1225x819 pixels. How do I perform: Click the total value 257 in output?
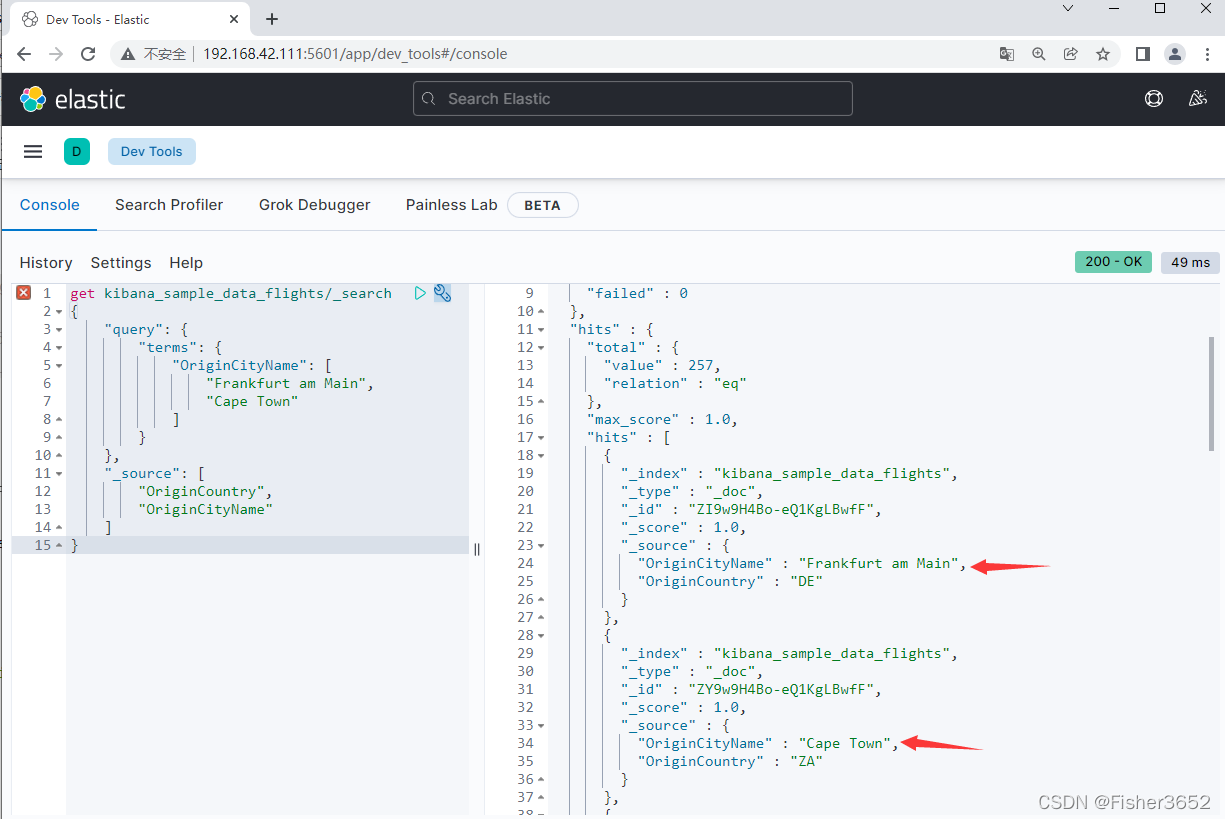pos(700,366)
